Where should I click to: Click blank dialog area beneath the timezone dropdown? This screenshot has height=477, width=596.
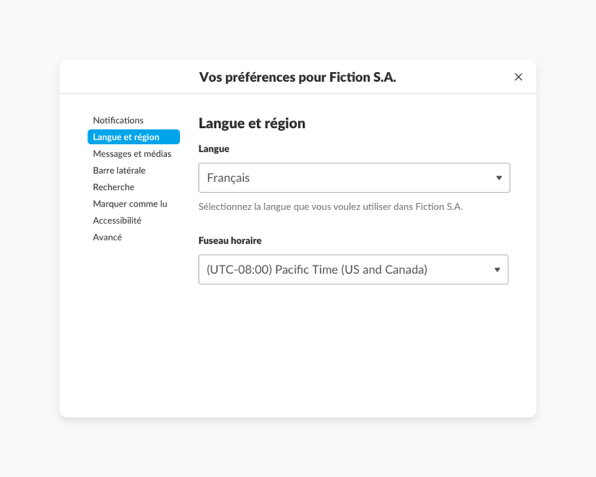[353, 350]
